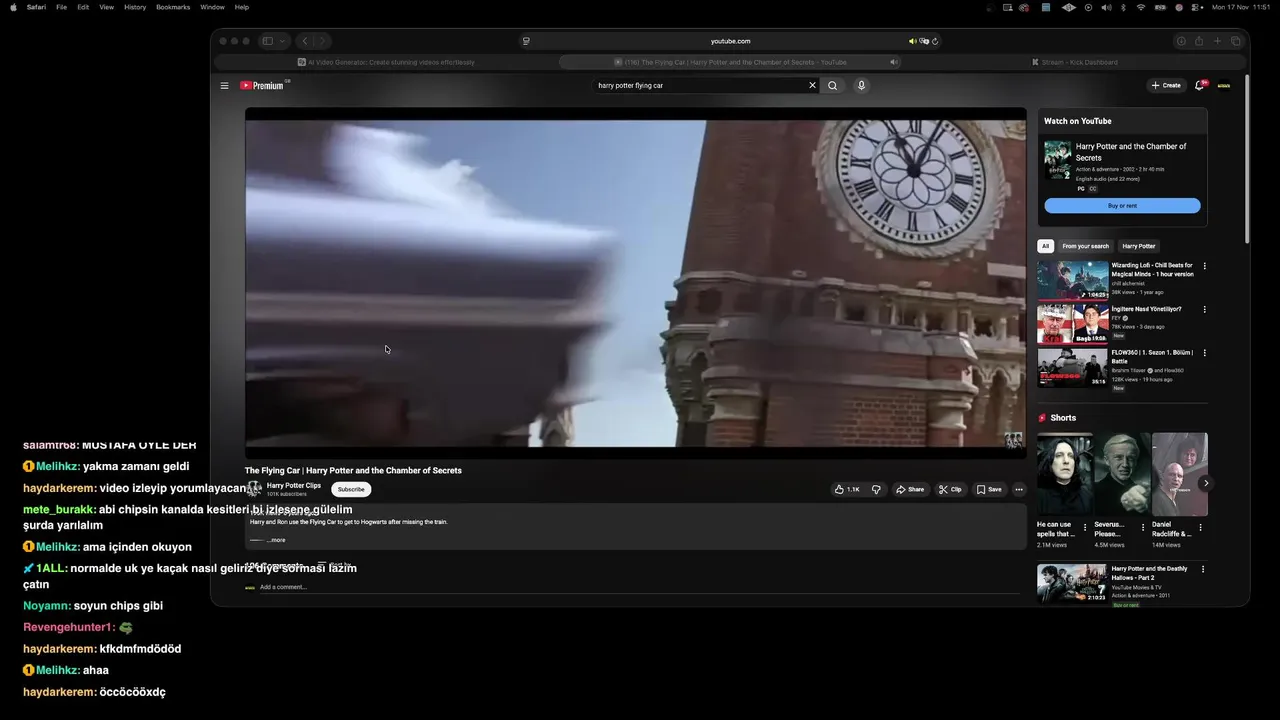Mute tab audio in the address bar

(x=912, y=41)
